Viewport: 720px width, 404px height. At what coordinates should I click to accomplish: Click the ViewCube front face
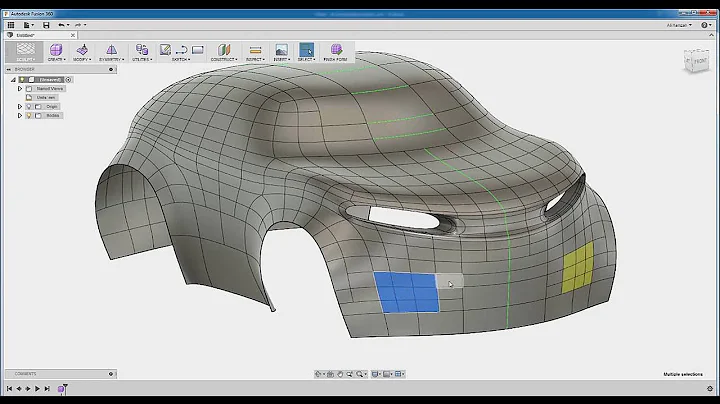699,61
